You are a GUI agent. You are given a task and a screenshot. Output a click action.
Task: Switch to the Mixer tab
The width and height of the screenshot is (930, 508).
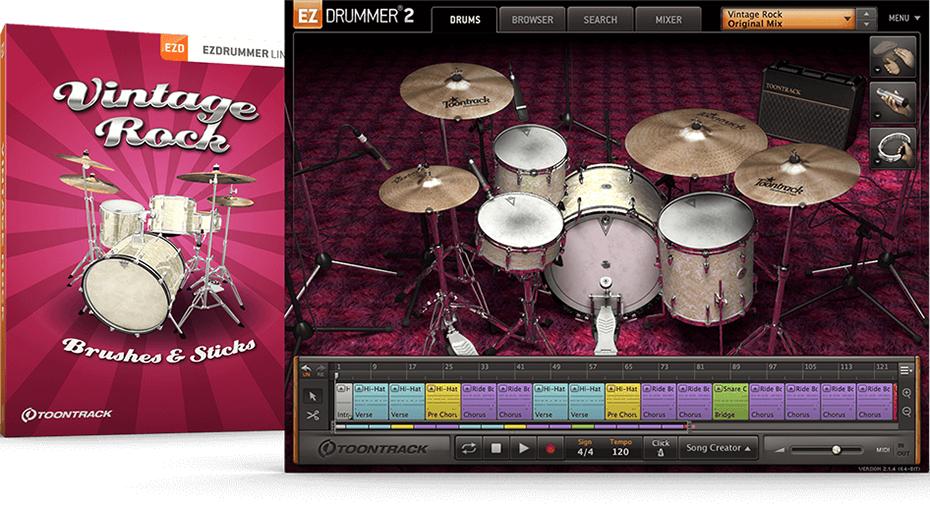(x=668, y=19)
